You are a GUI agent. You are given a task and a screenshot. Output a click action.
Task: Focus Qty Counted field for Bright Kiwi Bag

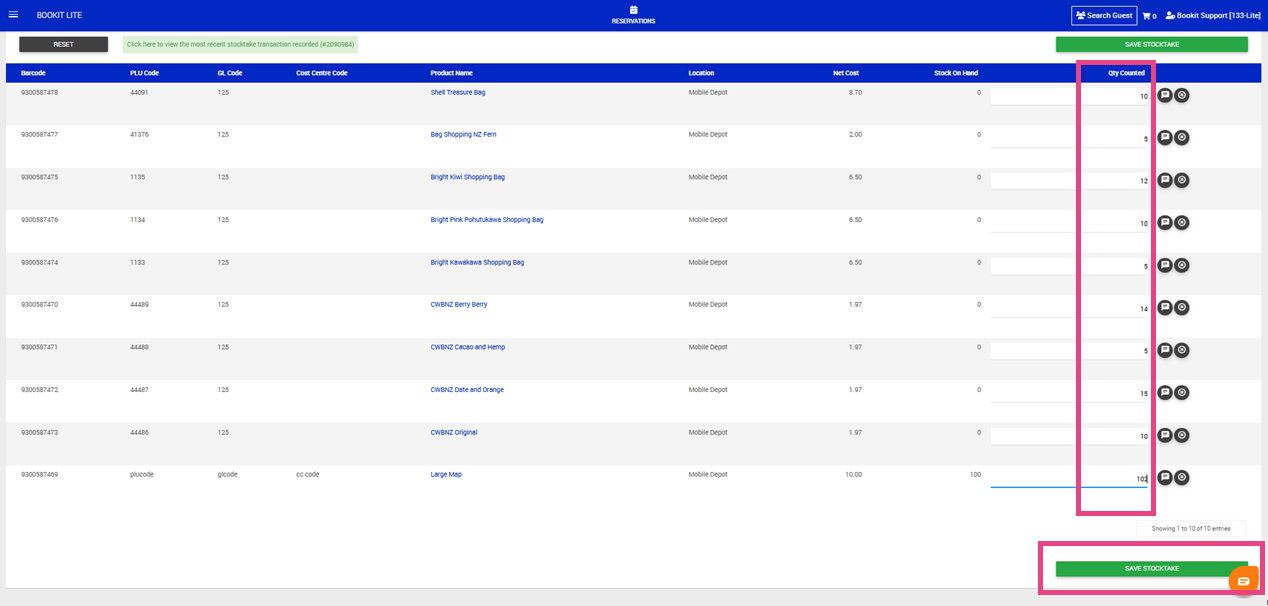pyautogui.click(x=1070, y=181)
